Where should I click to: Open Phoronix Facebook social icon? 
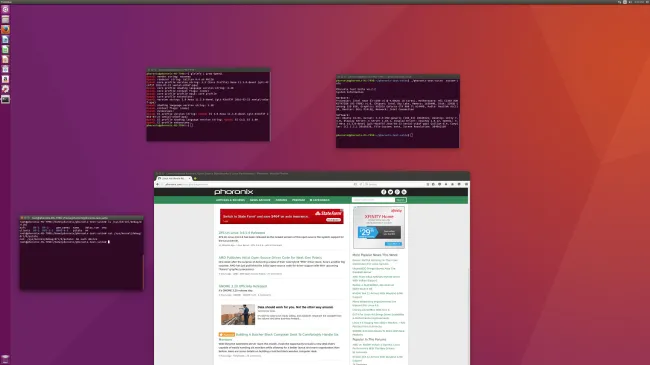(x=383, y=192)
